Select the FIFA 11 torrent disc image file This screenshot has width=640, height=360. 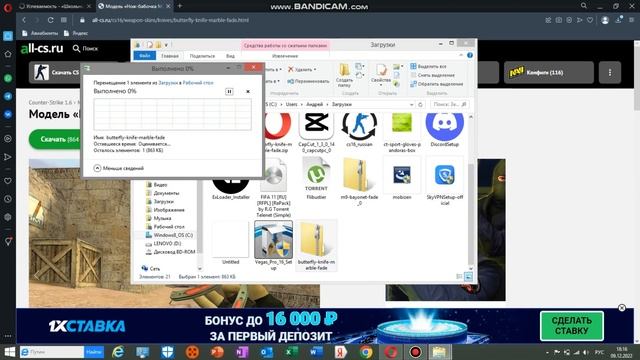(273, 188)
